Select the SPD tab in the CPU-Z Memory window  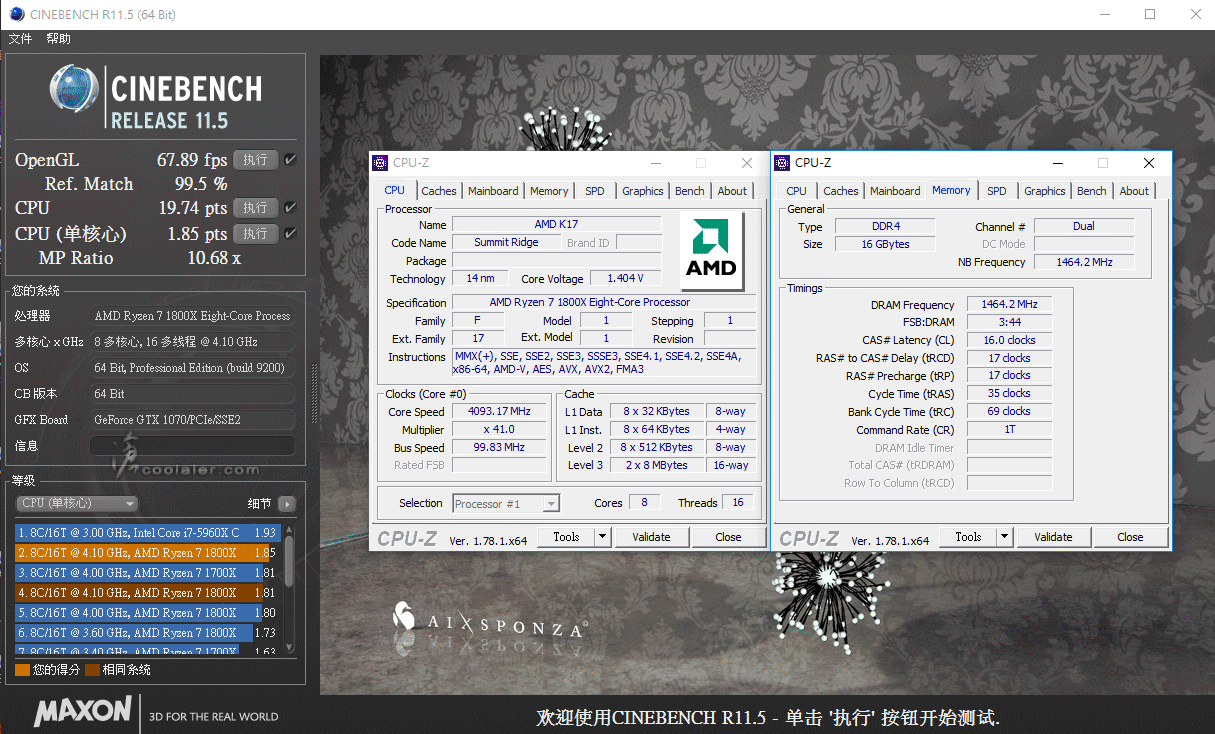997,191
